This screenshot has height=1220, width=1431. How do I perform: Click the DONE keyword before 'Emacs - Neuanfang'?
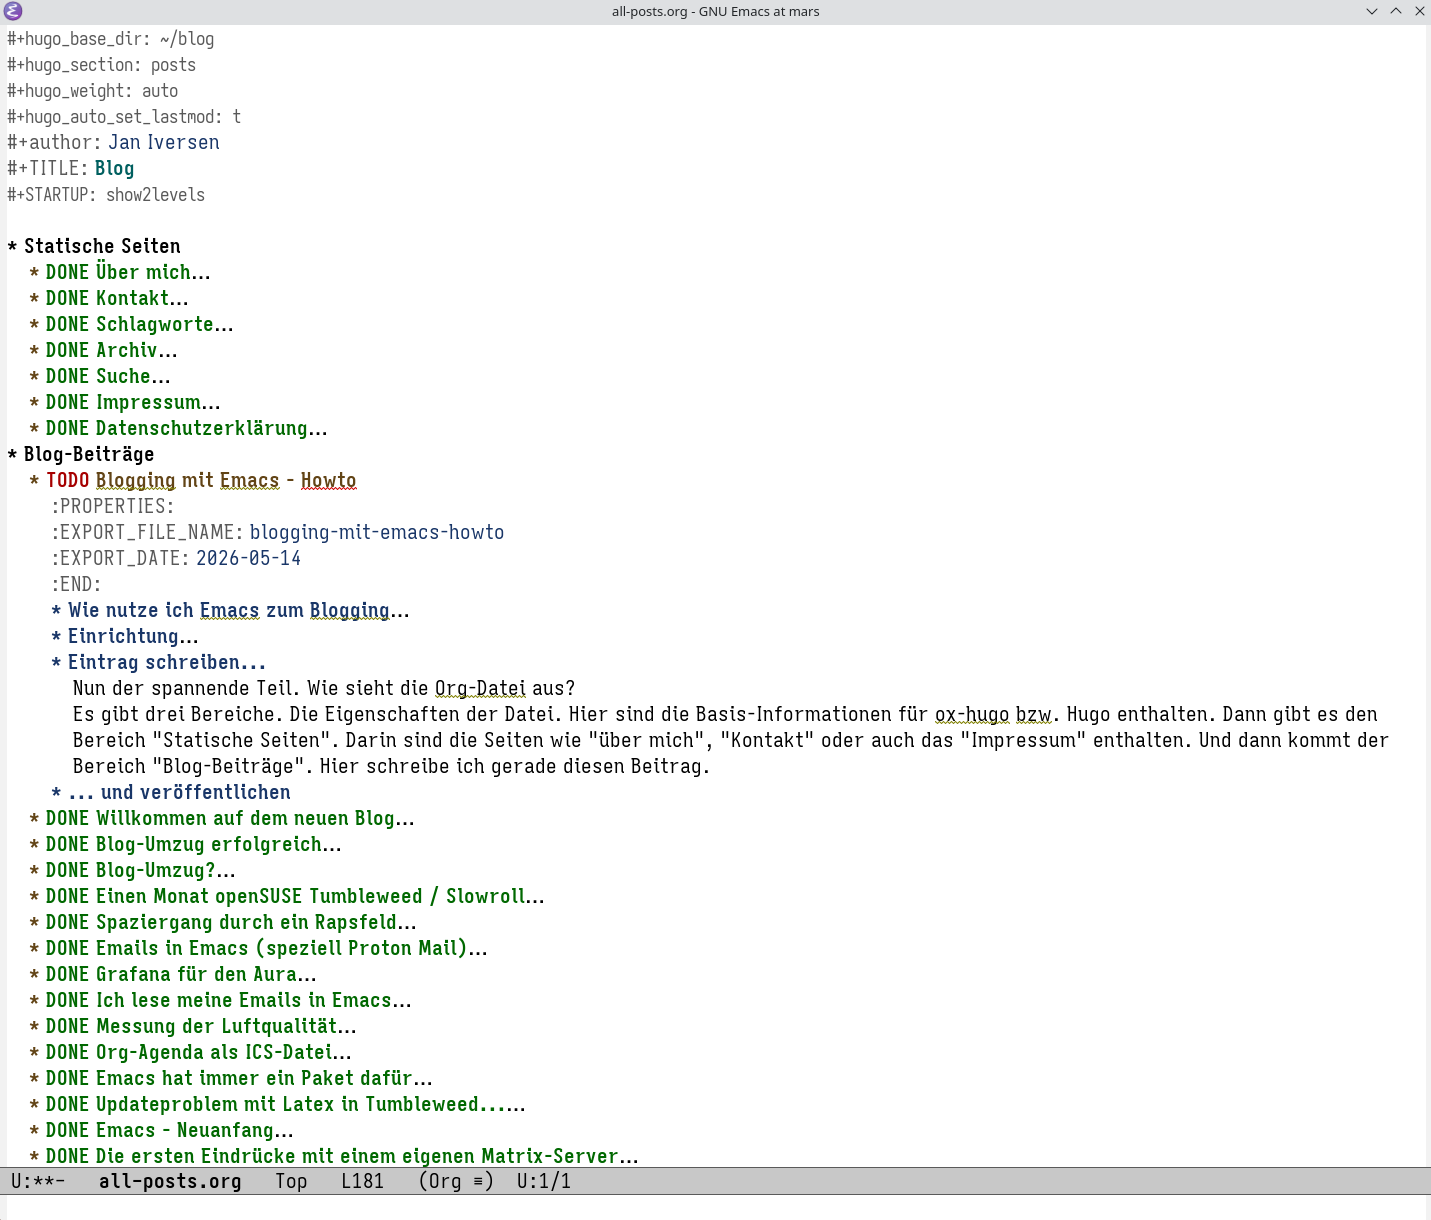point(68,1130)
